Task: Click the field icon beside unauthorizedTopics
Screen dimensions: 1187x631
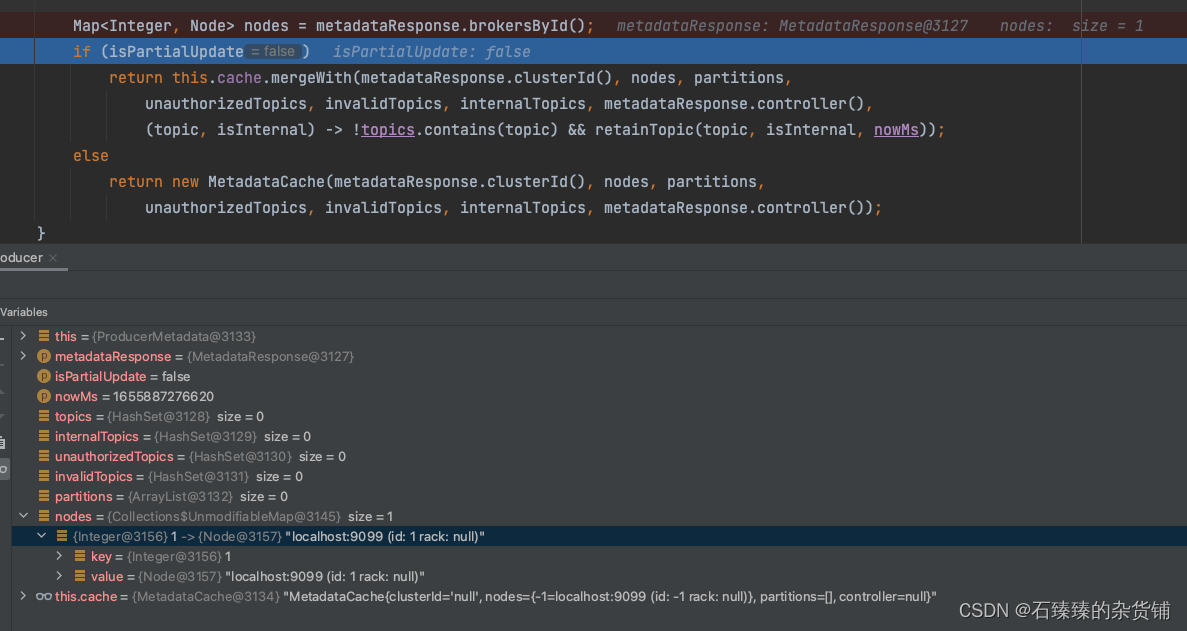Action: (44, 456)
